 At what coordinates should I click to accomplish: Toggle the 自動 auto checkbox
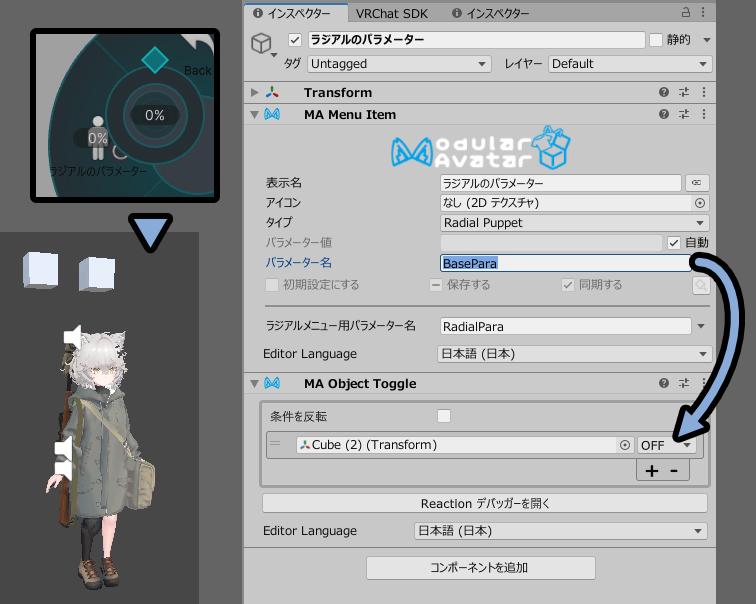(x=674, y=243)
